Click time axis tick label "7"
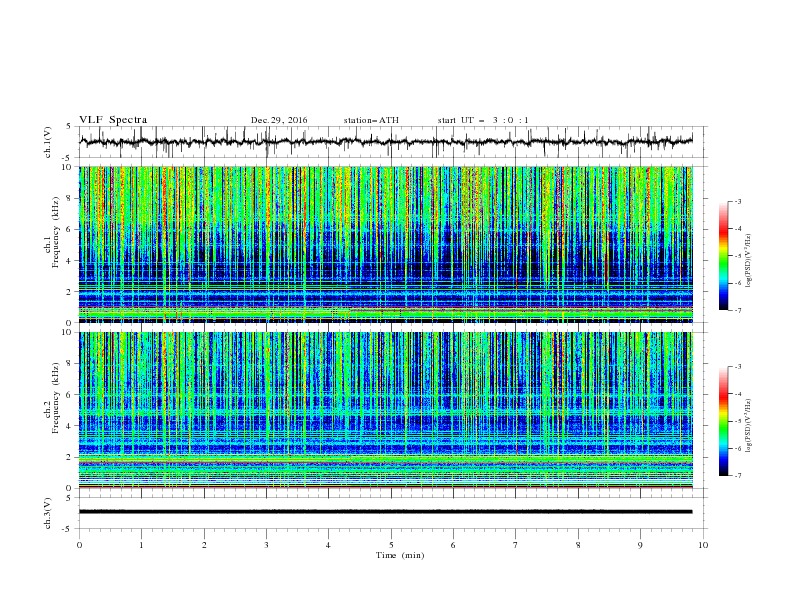Viewport: 792px width, 612px height. [x=516, y=545]
